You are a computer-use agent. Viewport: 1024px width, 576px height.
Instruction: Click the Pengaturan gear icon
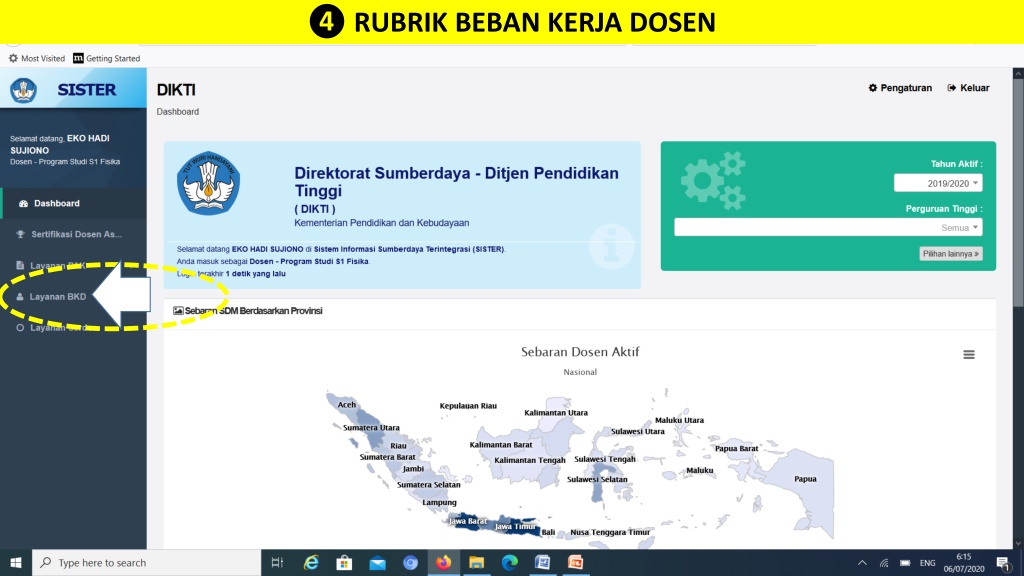[x=872, y=88]
